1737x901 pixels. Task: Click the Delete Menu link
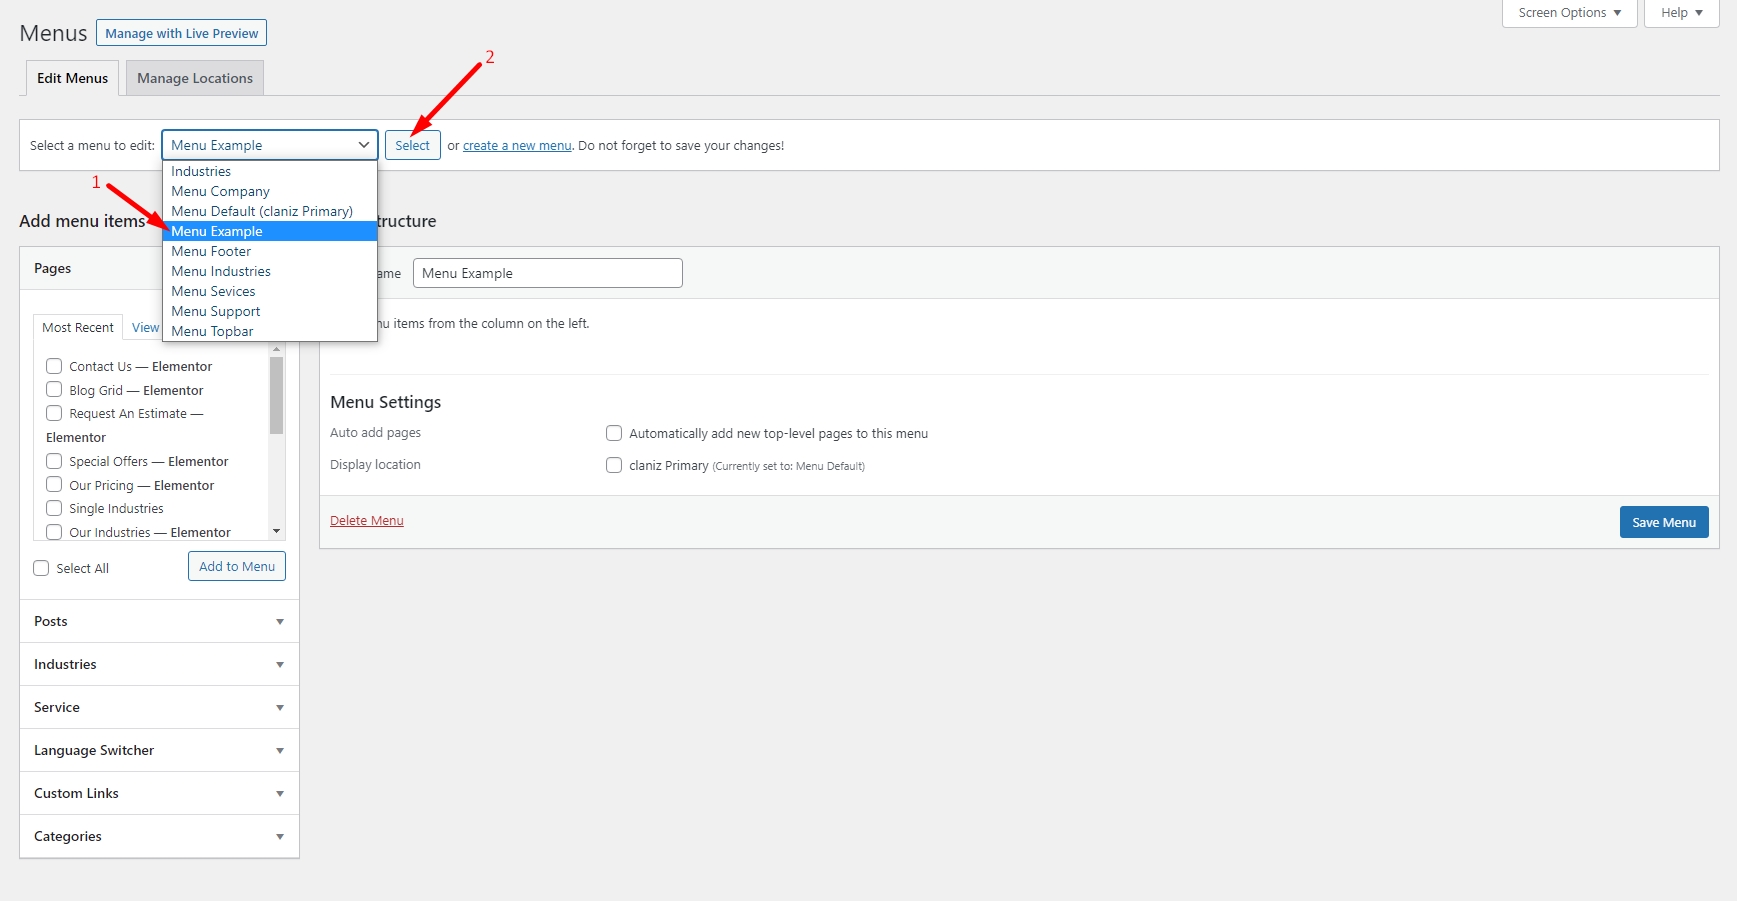(x=367, y=521)
